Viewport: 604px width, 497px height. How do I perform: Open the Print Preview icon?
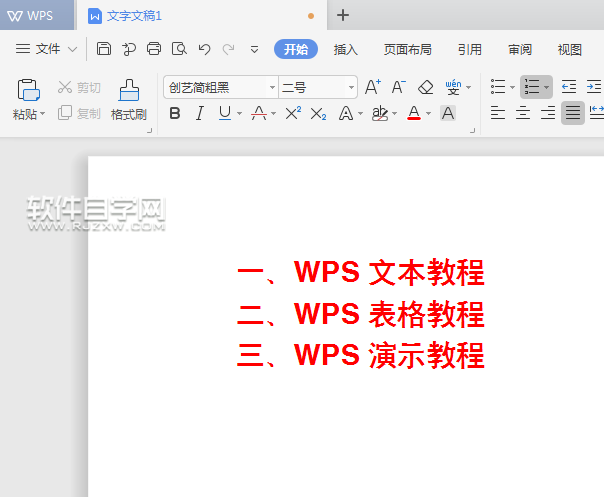(x=179, y=49)
